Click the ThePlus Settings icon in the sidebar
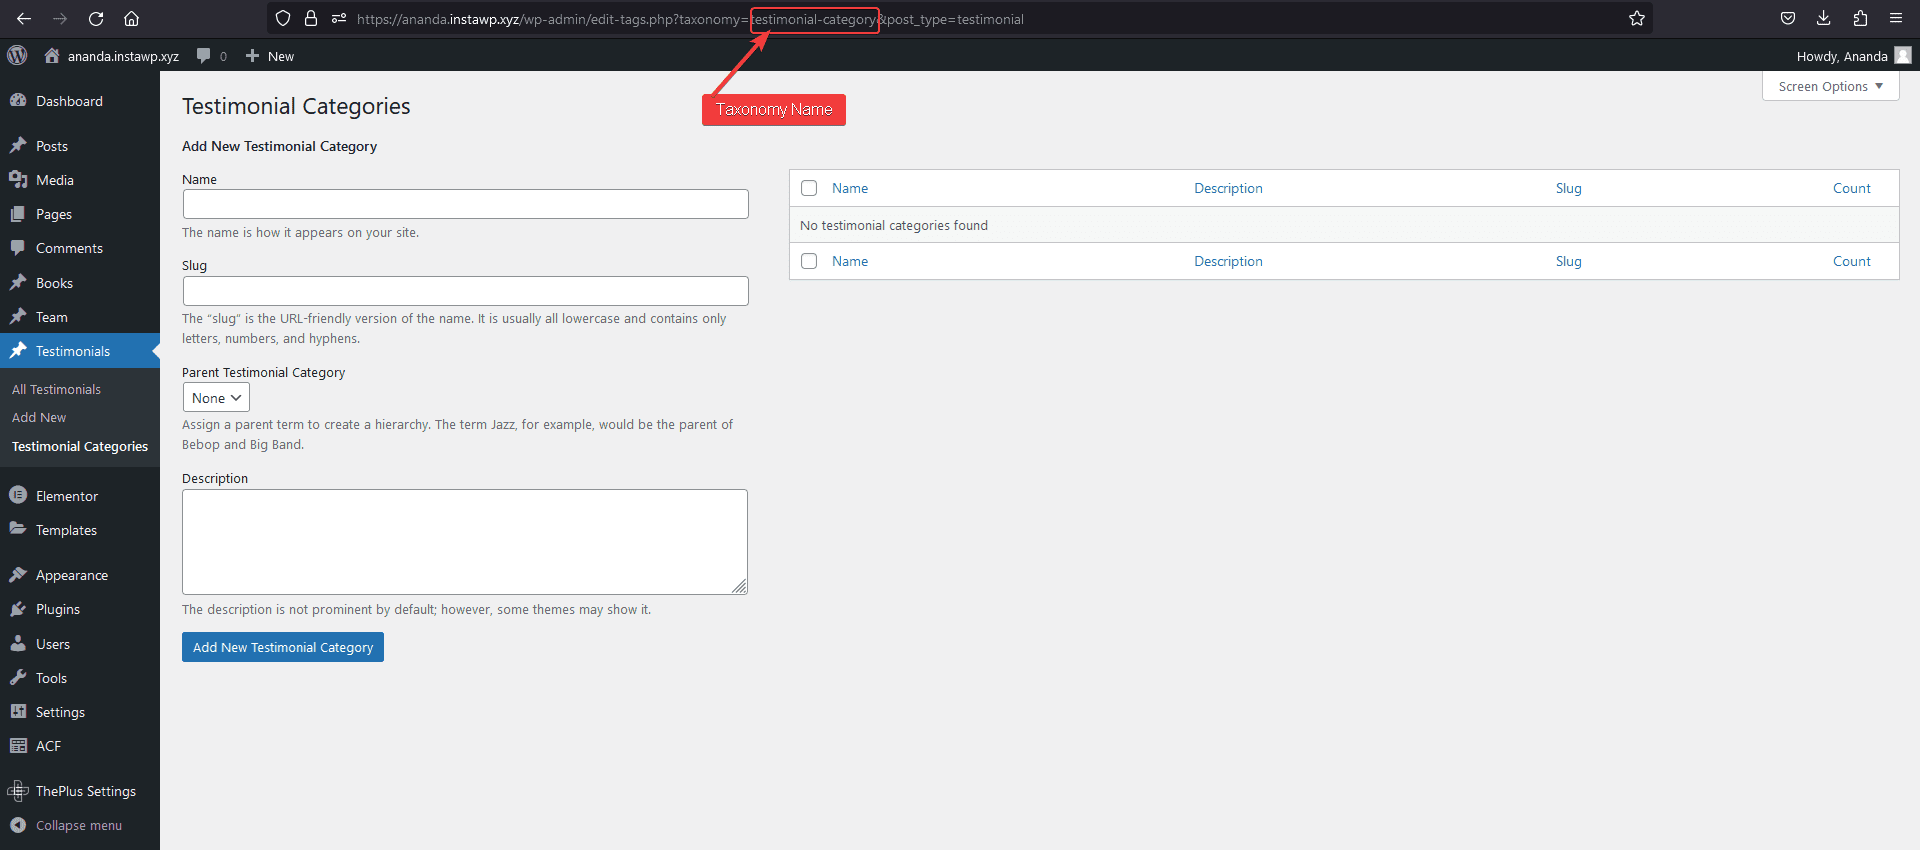 coord(18,791)
